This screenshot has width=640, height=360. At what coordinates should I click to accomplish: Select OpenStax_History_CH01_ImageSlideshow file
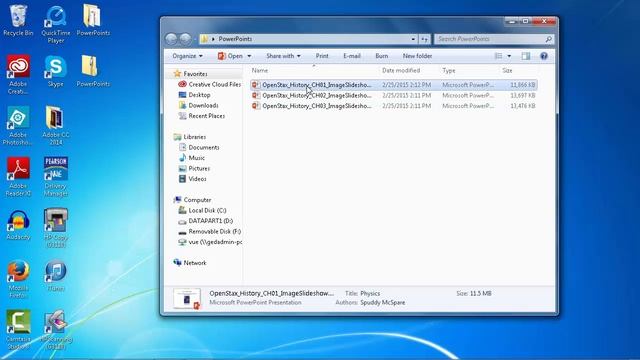click(x=393, y=85)
